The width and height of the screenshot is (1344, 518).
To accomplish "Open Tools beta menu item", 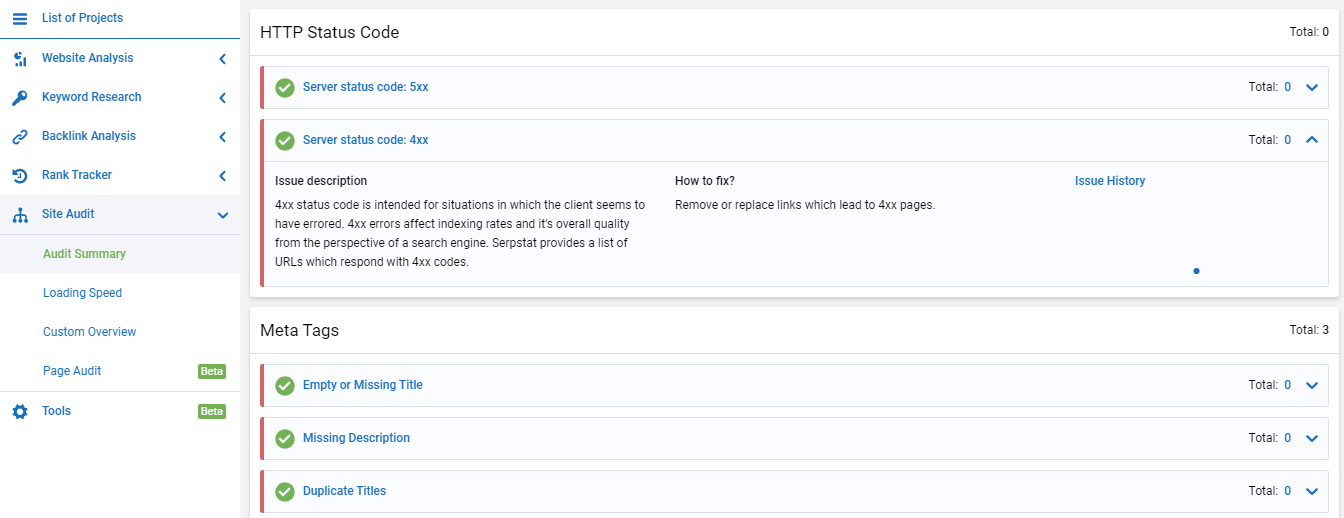I will coord(56,411).
